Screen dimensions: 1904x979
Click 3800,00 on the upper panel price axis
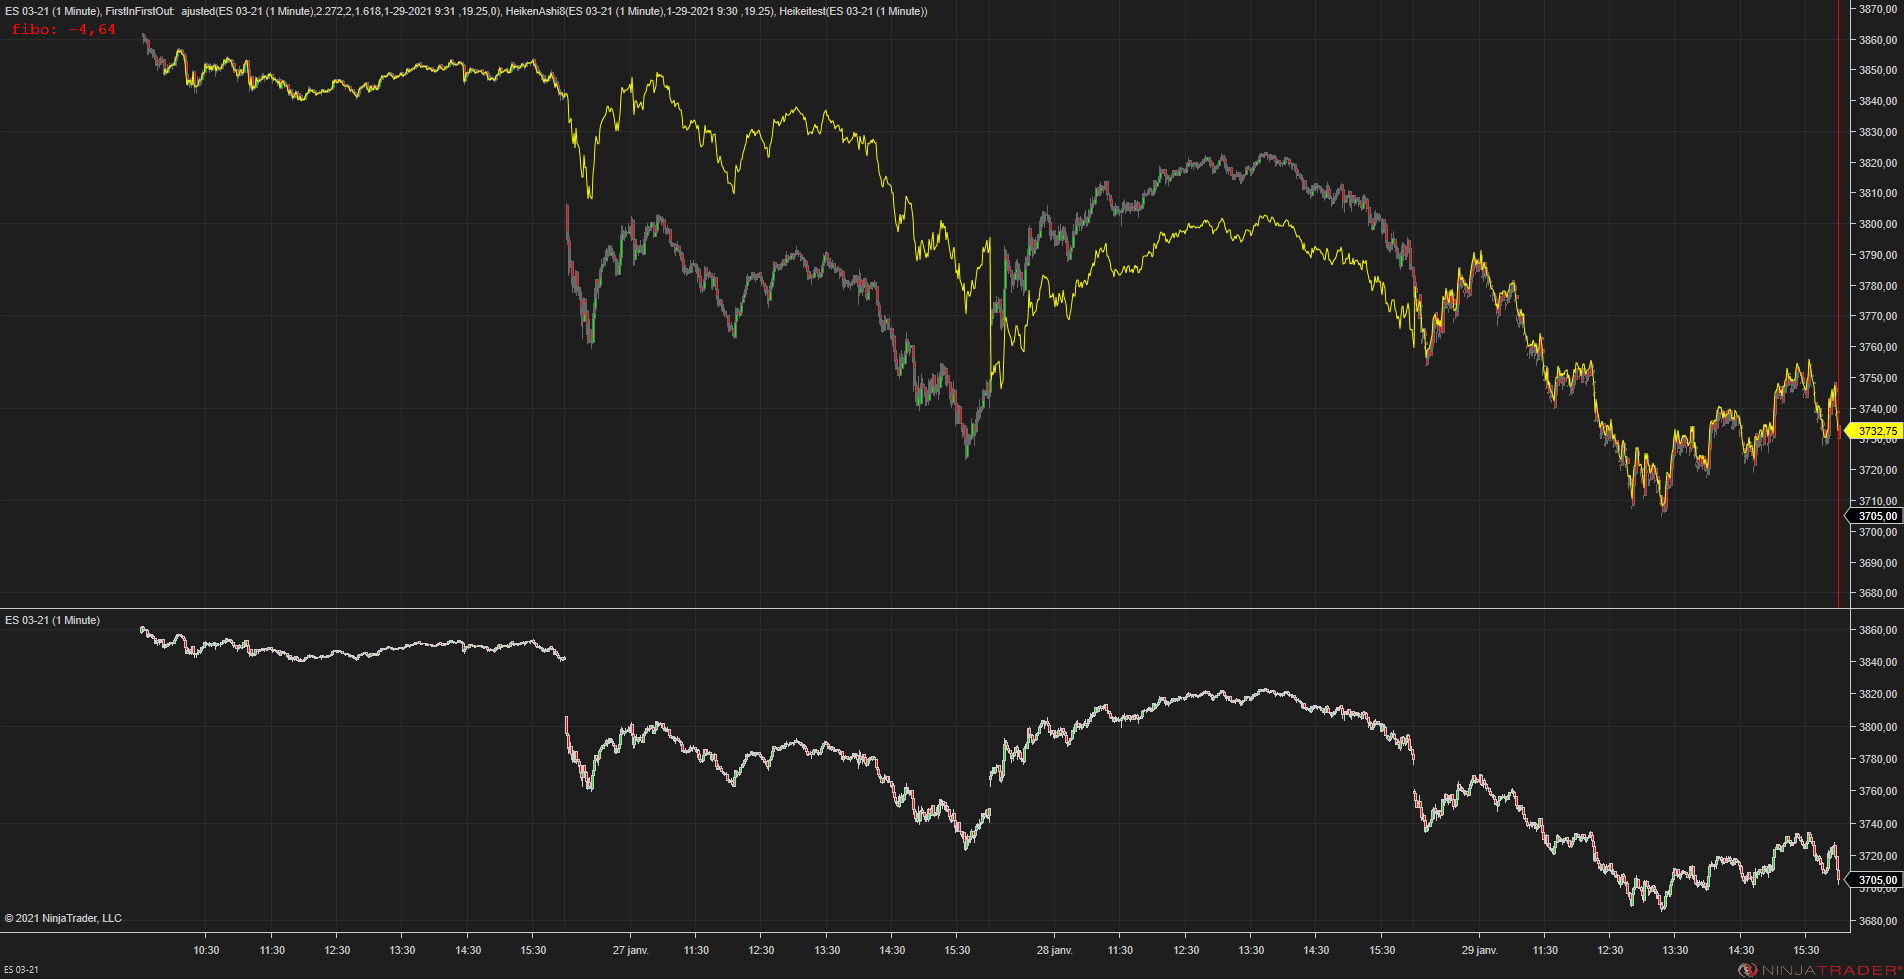tap(1877, 225)
